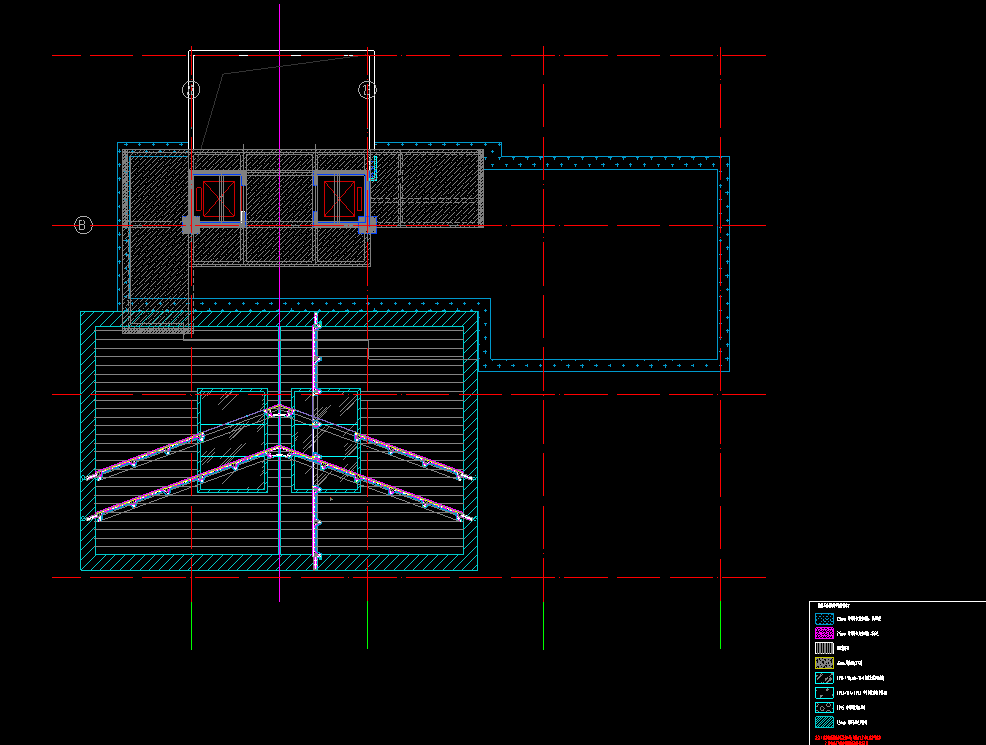Select the right glass skylight panel
Screen dimensions: 986x745
pos(326,440)
